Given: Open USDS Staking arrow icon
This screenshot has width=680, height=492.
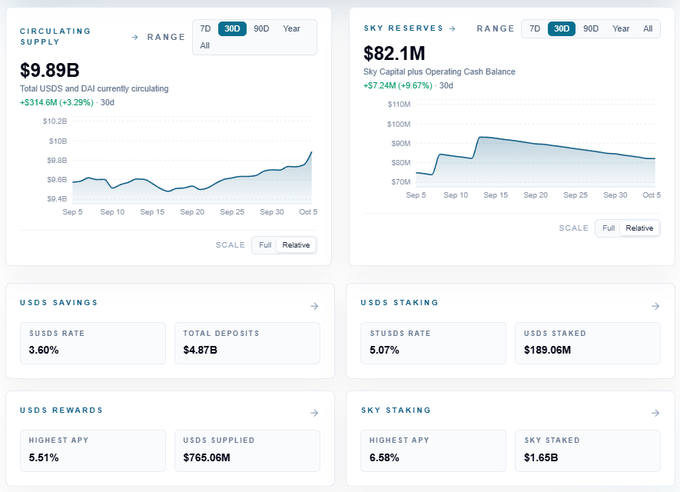Looking at the screenshot, I should point(655,306).
